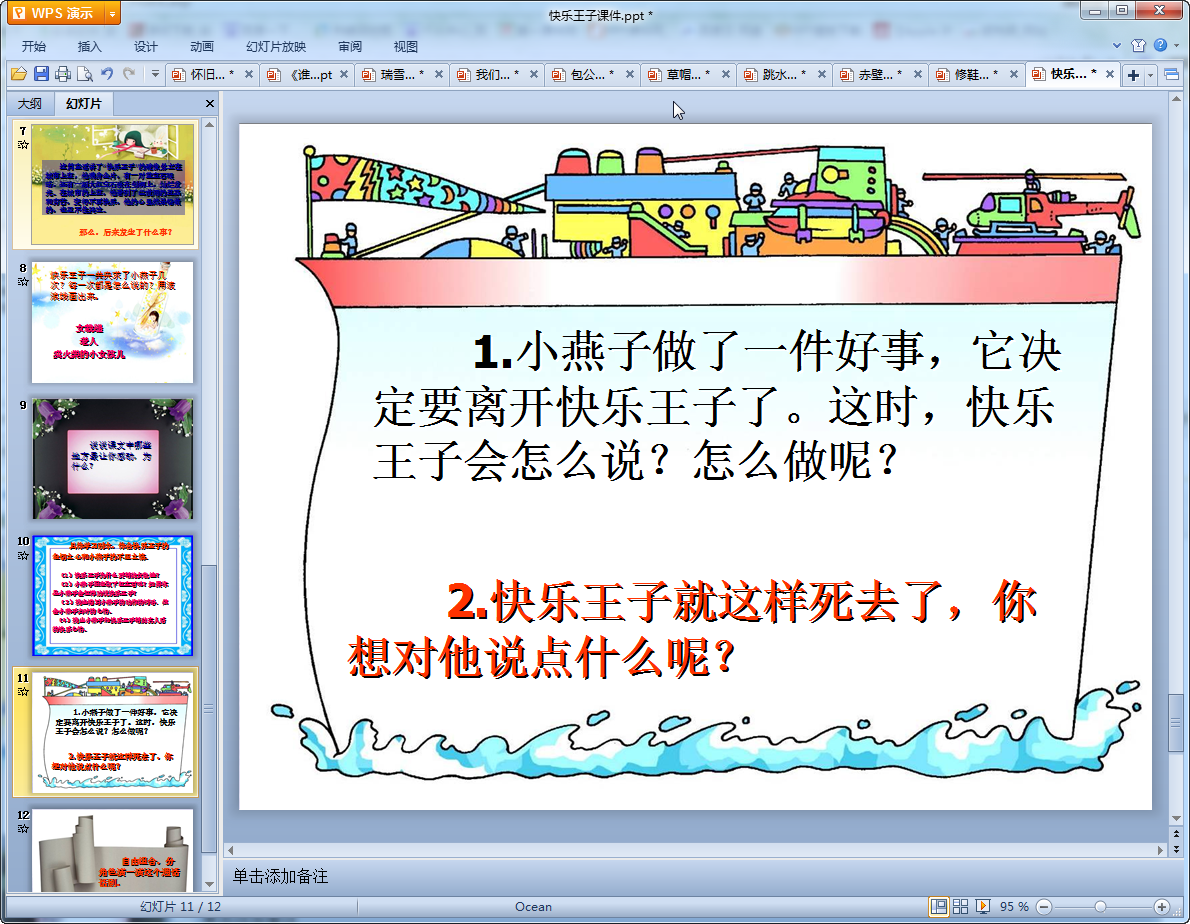Click the zoom slider handle
Viewport: 1190px width, 924px height.
(x=1100, y=907)
